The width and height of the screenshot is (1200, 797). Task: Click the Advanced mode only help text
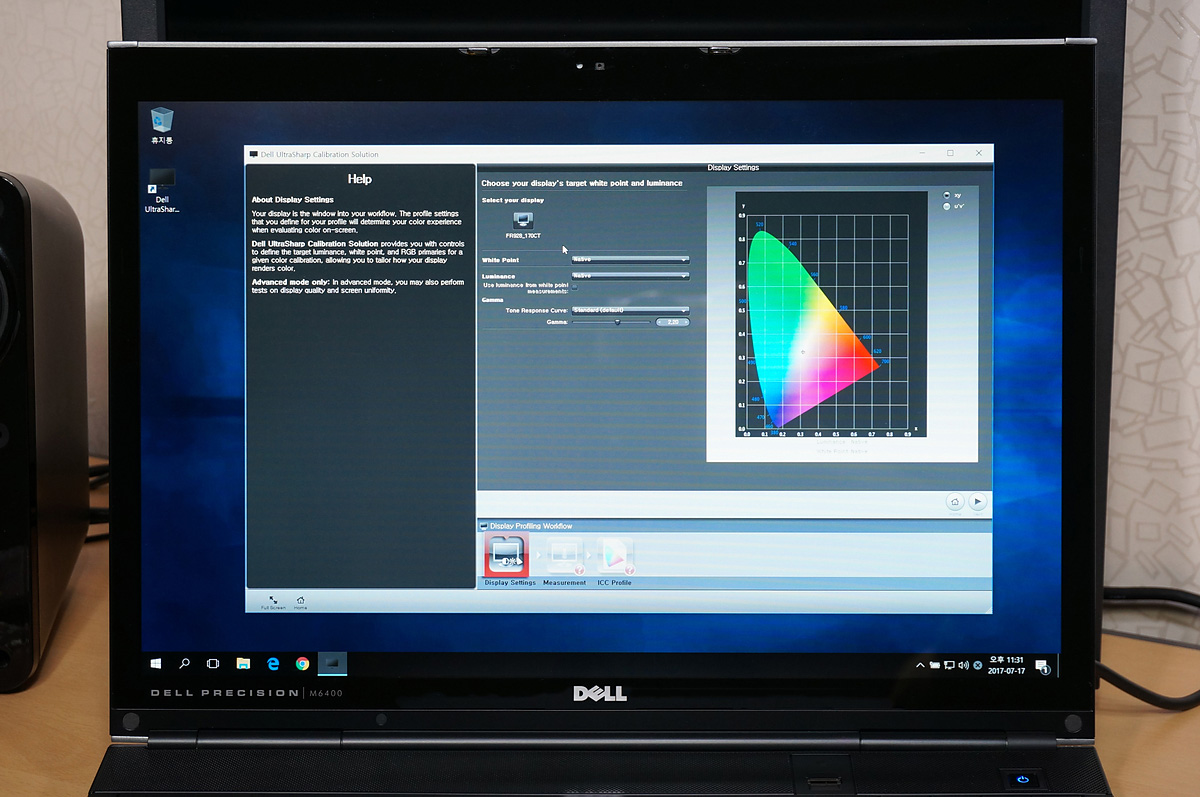[x=357, y=286]
